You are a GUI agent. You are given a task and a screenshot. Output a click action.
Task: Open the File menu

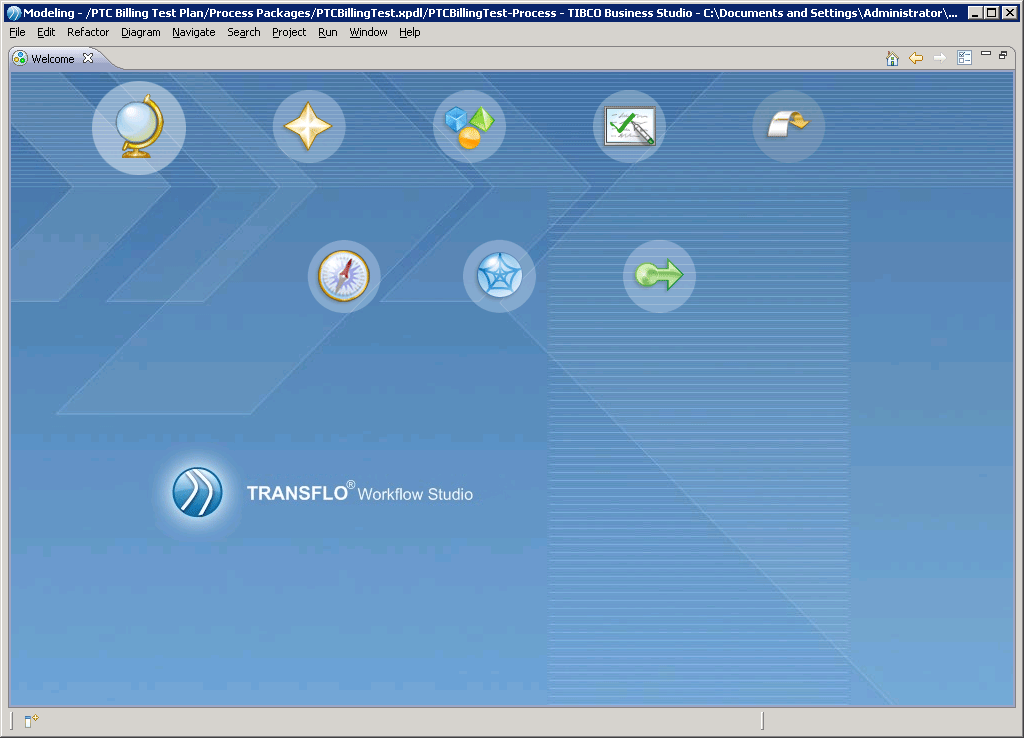(16, 32)
